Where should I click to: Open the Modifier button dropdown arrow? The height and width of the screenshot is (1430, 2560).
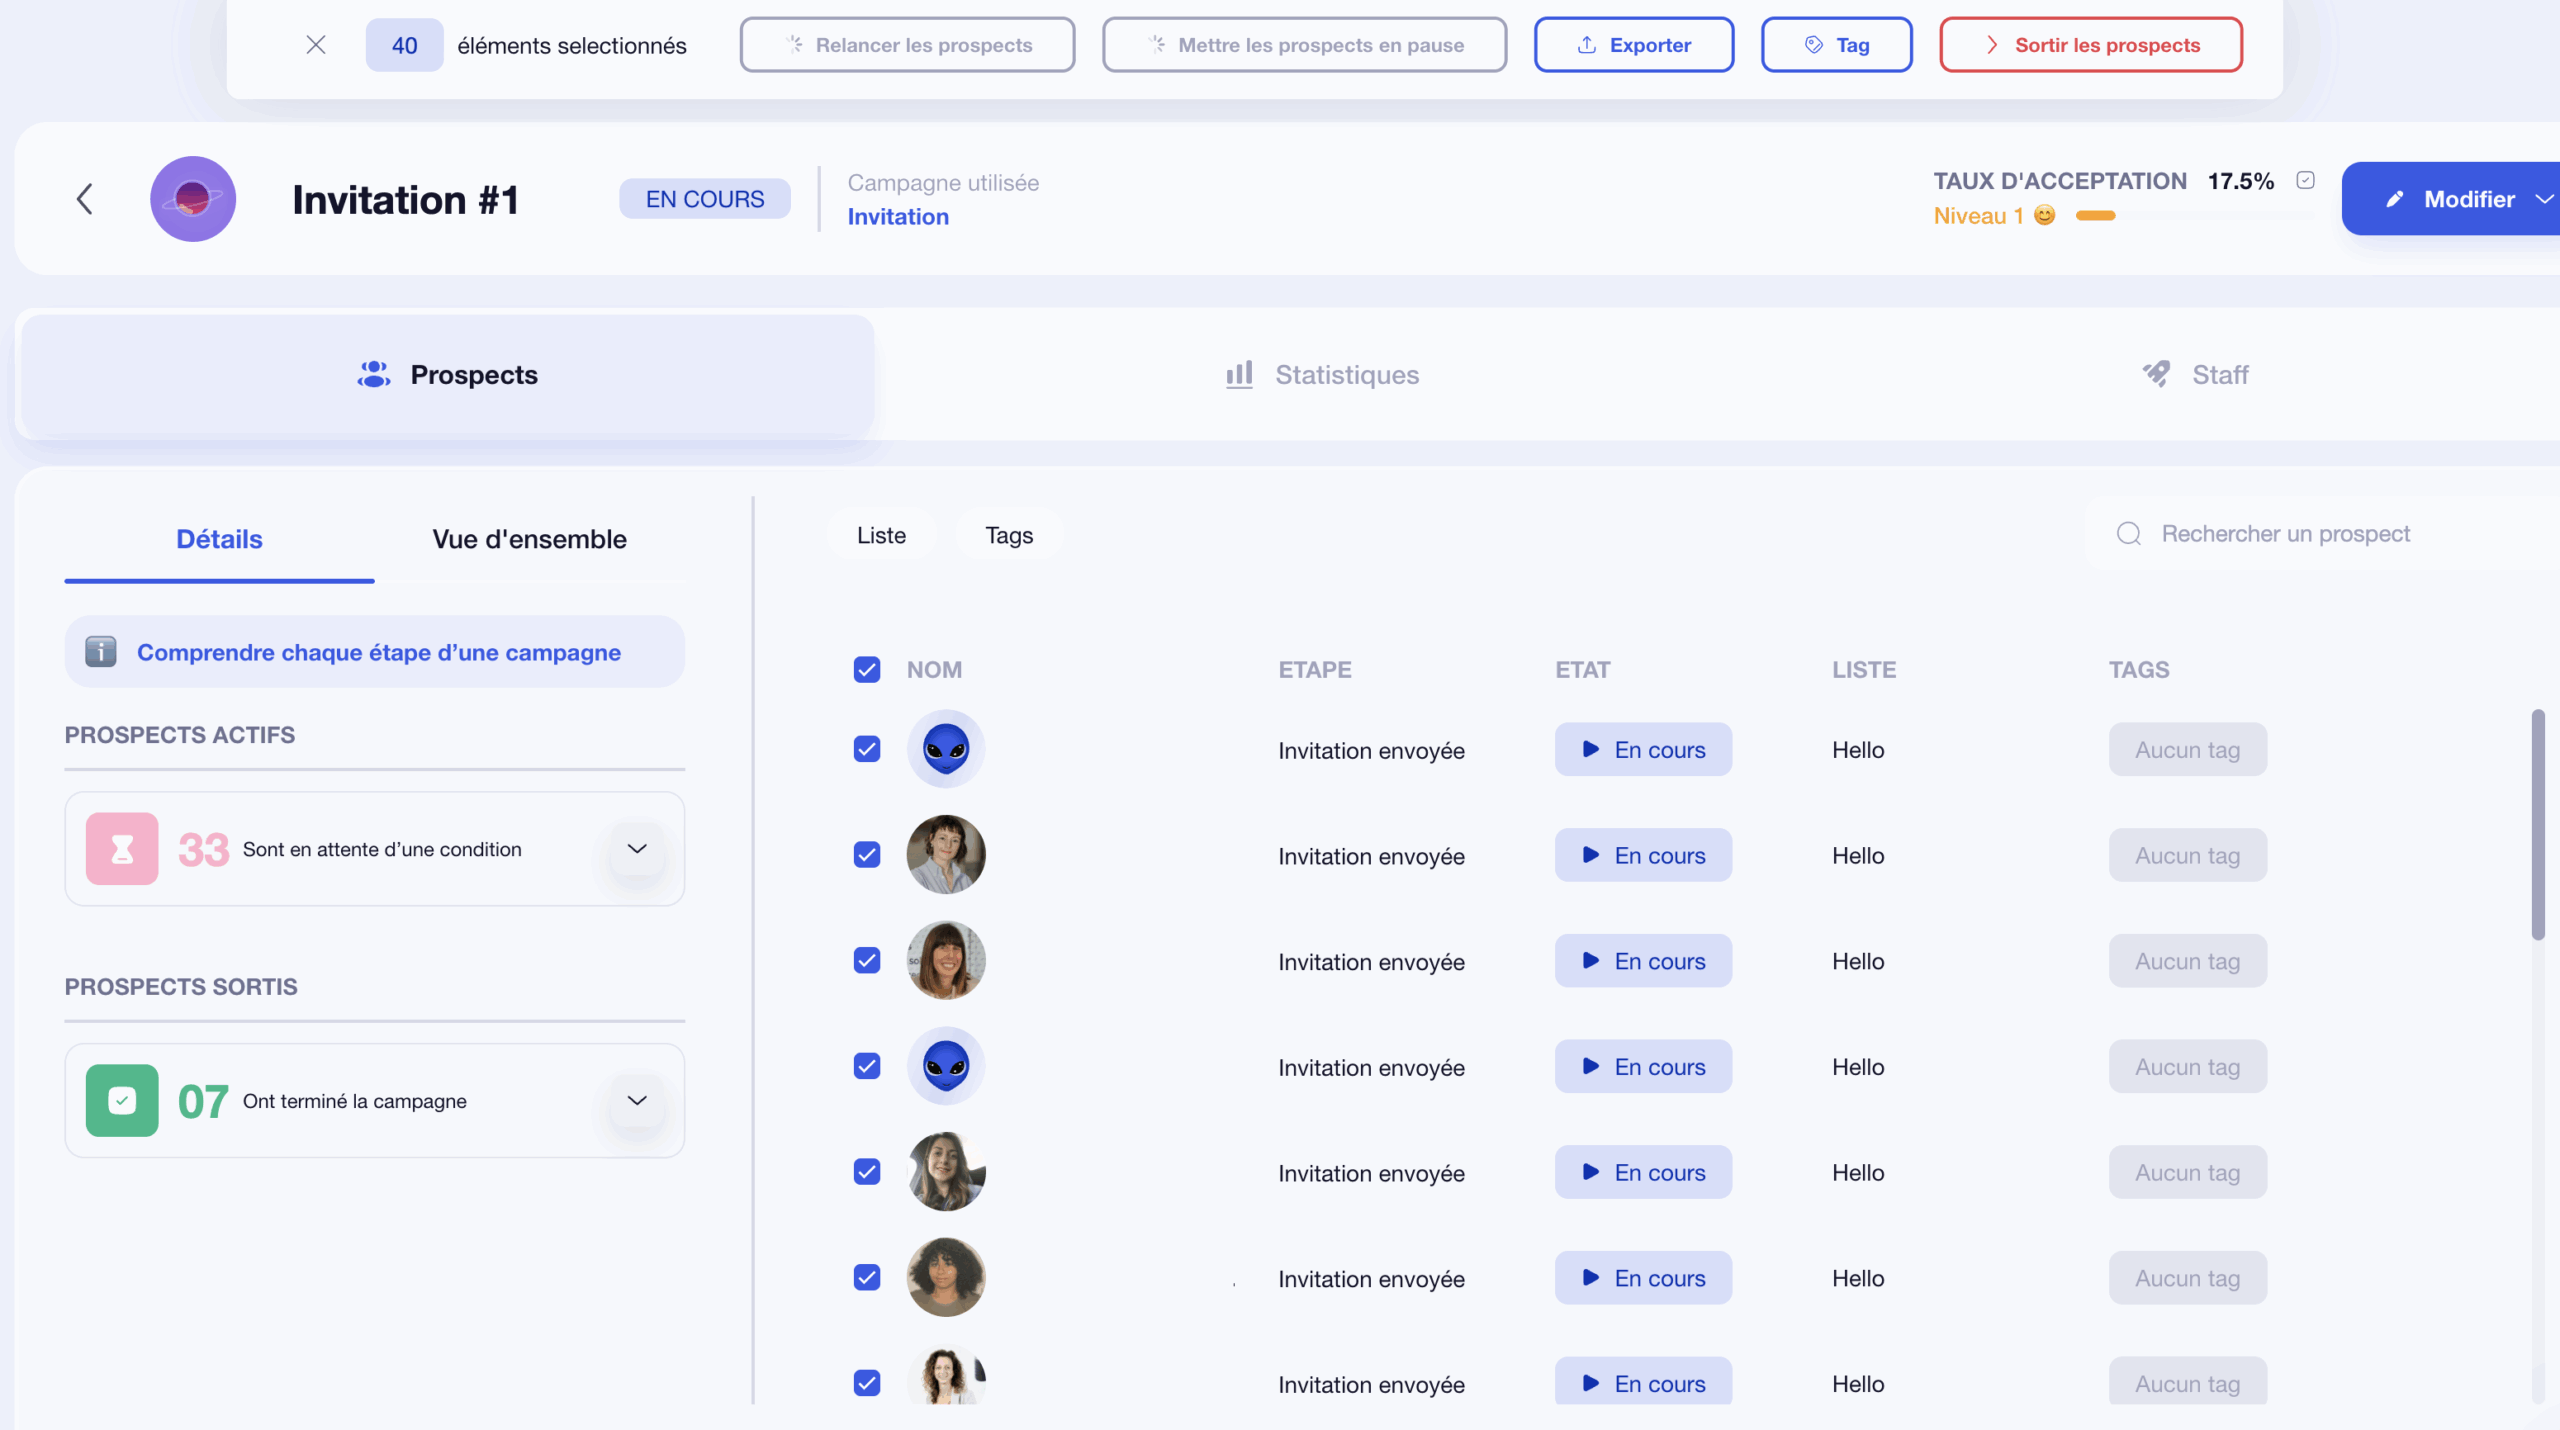click(x=2544, y=199)
